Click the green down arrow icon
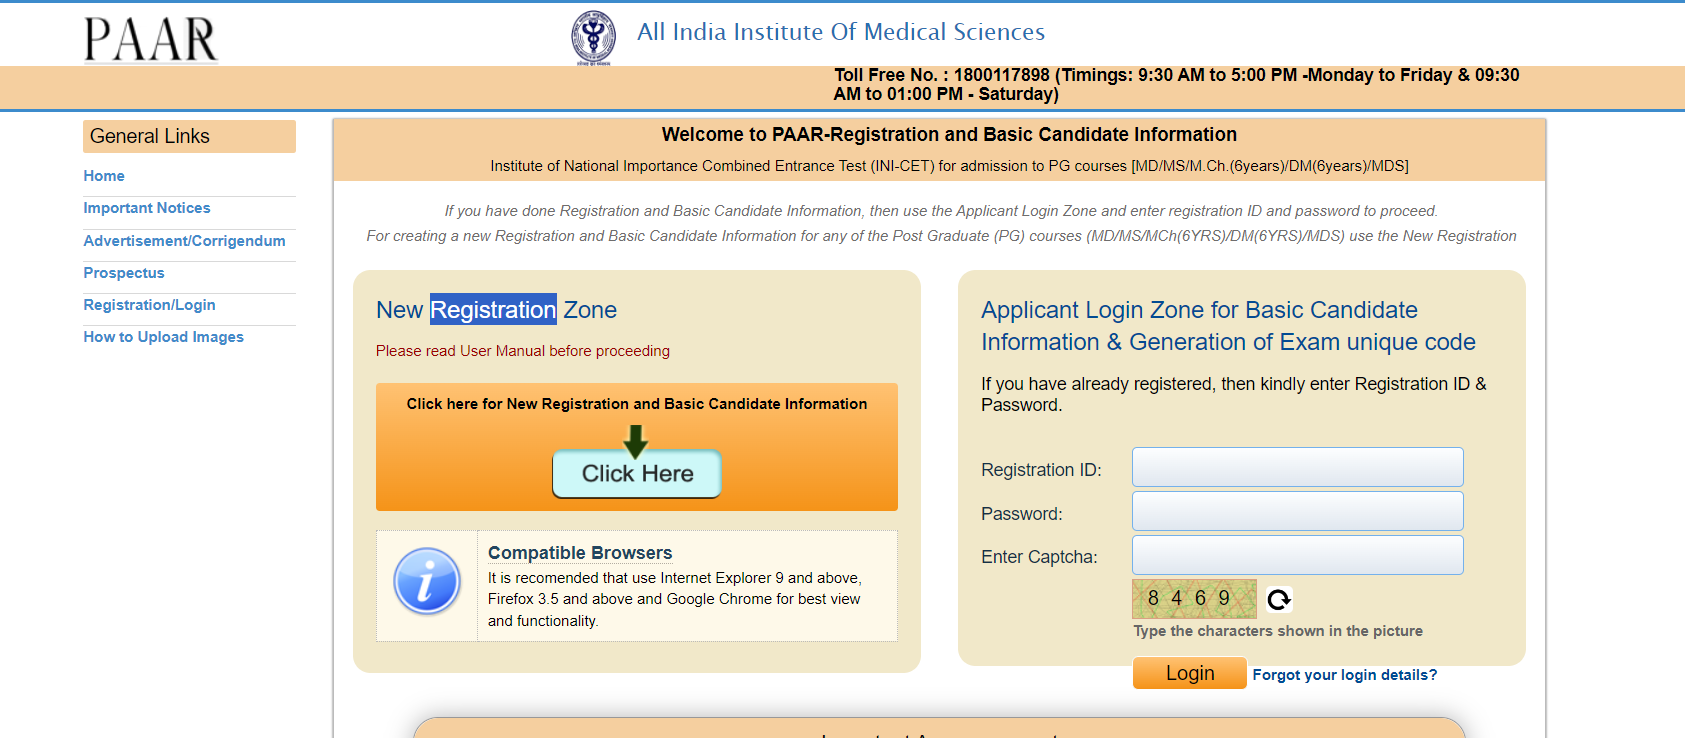This screenshot has height=738, width=1685. click(x=636, y=441)
